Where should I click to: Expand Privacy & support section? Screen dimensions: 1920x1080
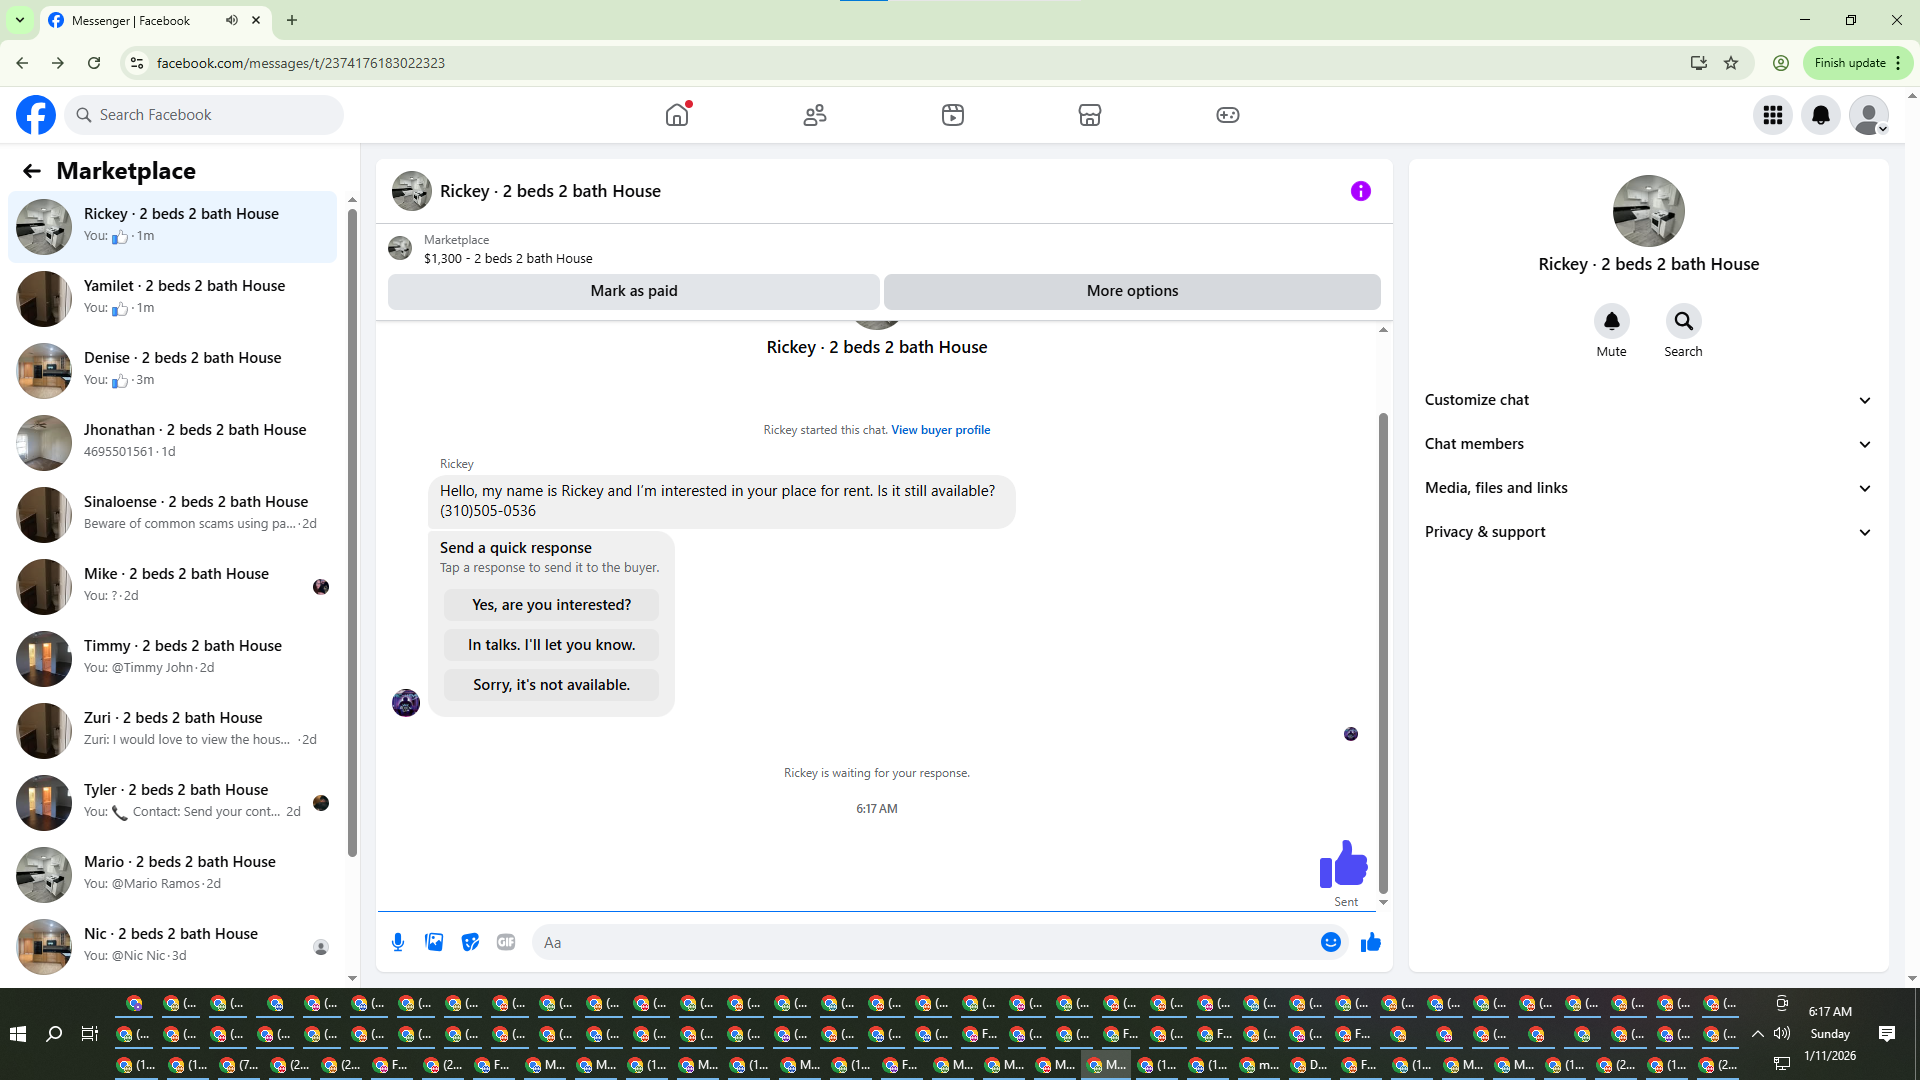pos(1649,532)
